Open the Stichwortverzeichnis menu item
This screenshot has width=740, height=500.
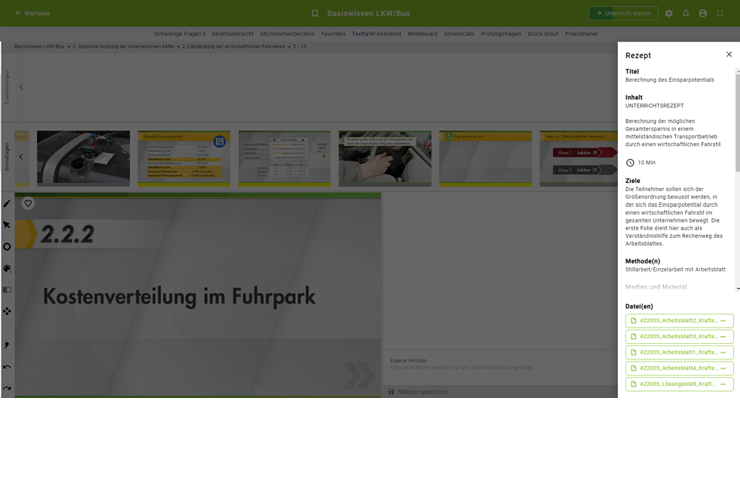click(x=287, y=34)
